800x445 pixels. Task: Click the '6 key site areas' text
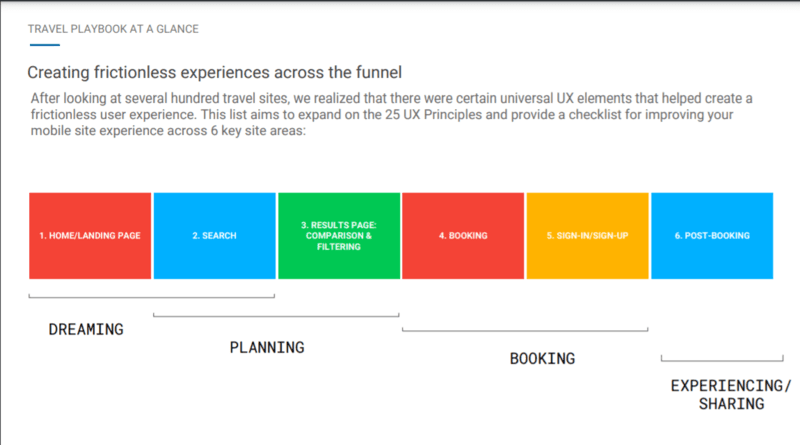258,131
